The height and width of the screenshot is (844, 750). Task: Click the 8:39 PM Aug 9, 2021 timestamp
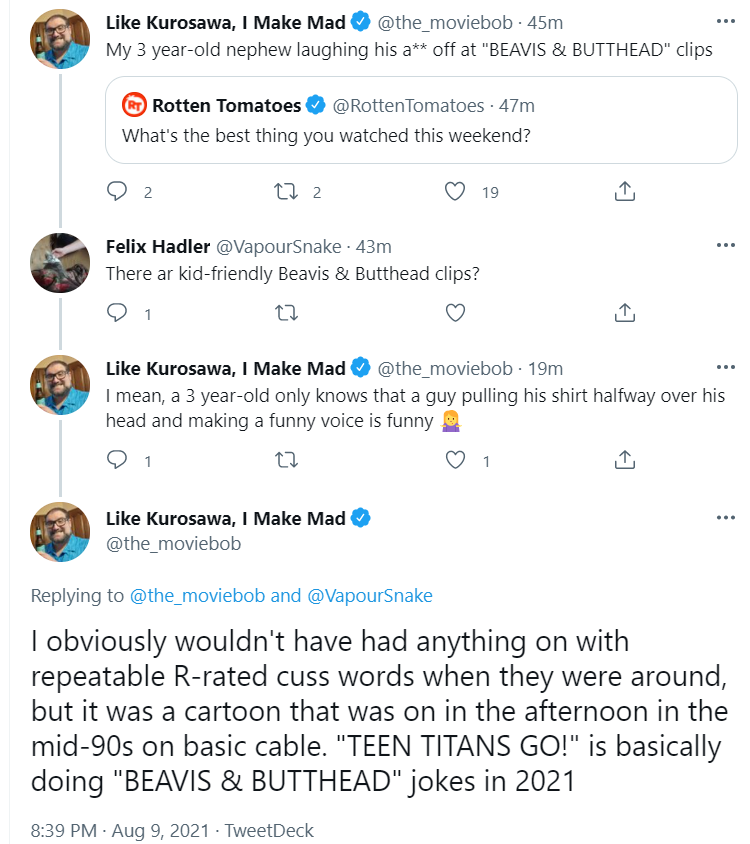tap(119, 831)
